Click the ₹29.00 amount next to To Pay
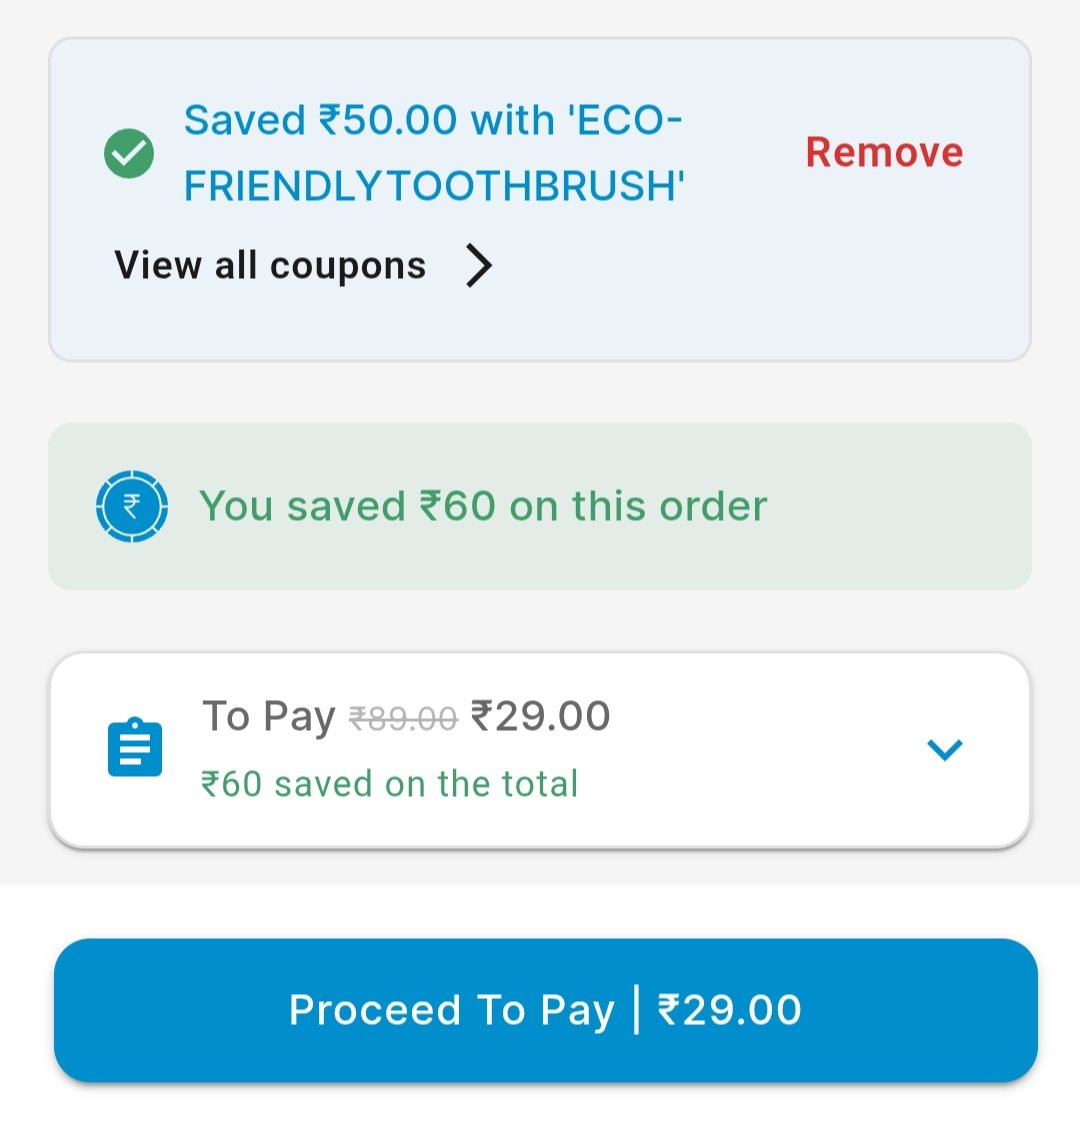This screenshot has height=1148, width=1080. pos(540,717)
